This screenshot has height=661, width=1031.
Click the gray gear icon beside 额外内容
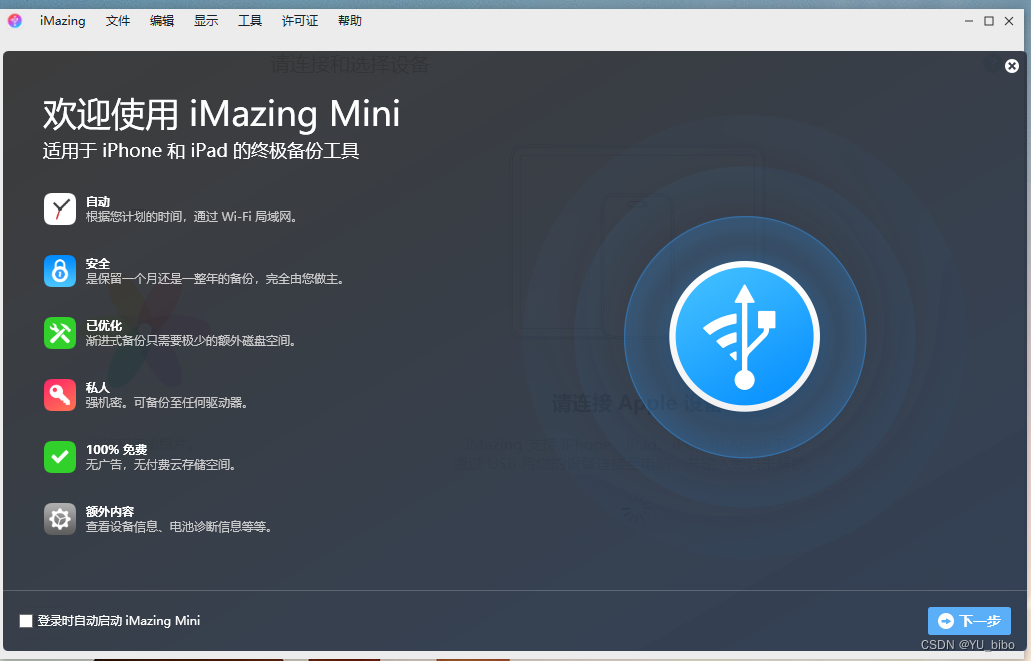click(x=60, y=519)
